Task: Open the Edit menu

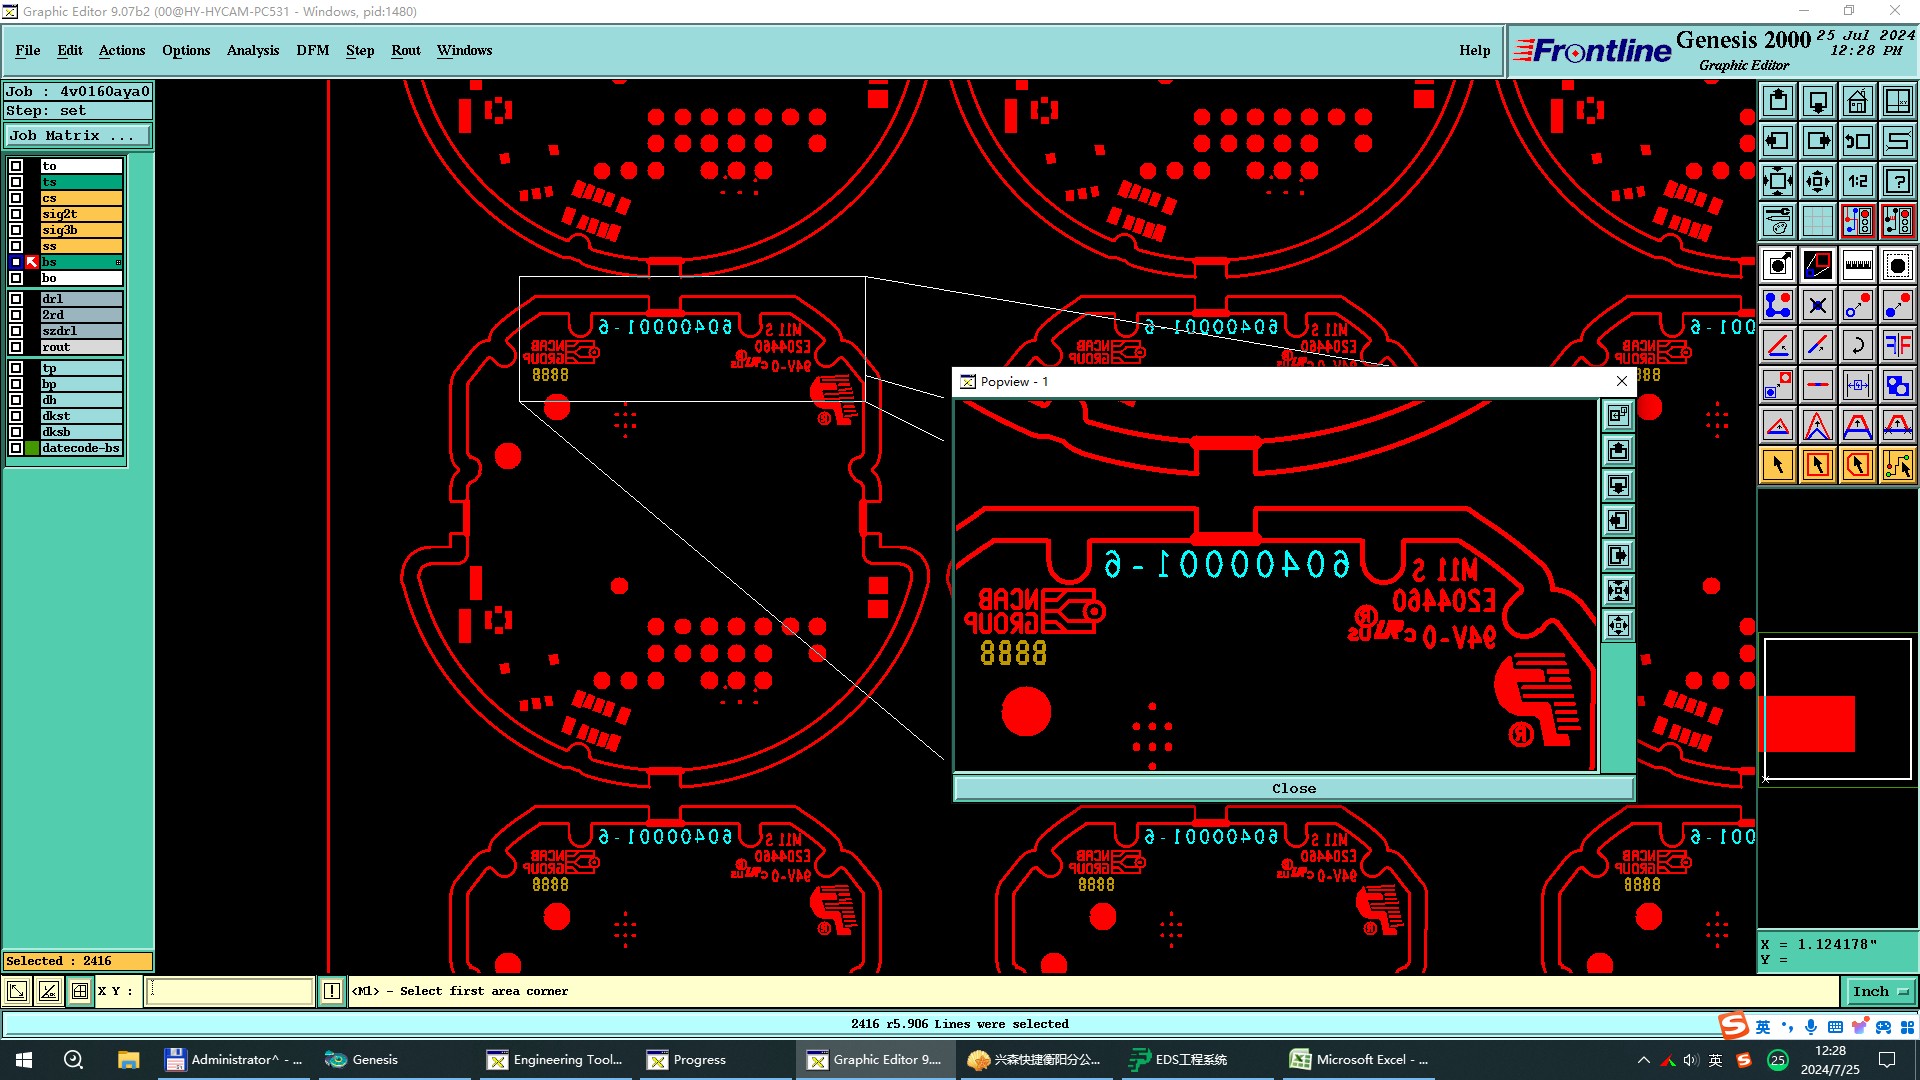Action: [x=70, y=50]
